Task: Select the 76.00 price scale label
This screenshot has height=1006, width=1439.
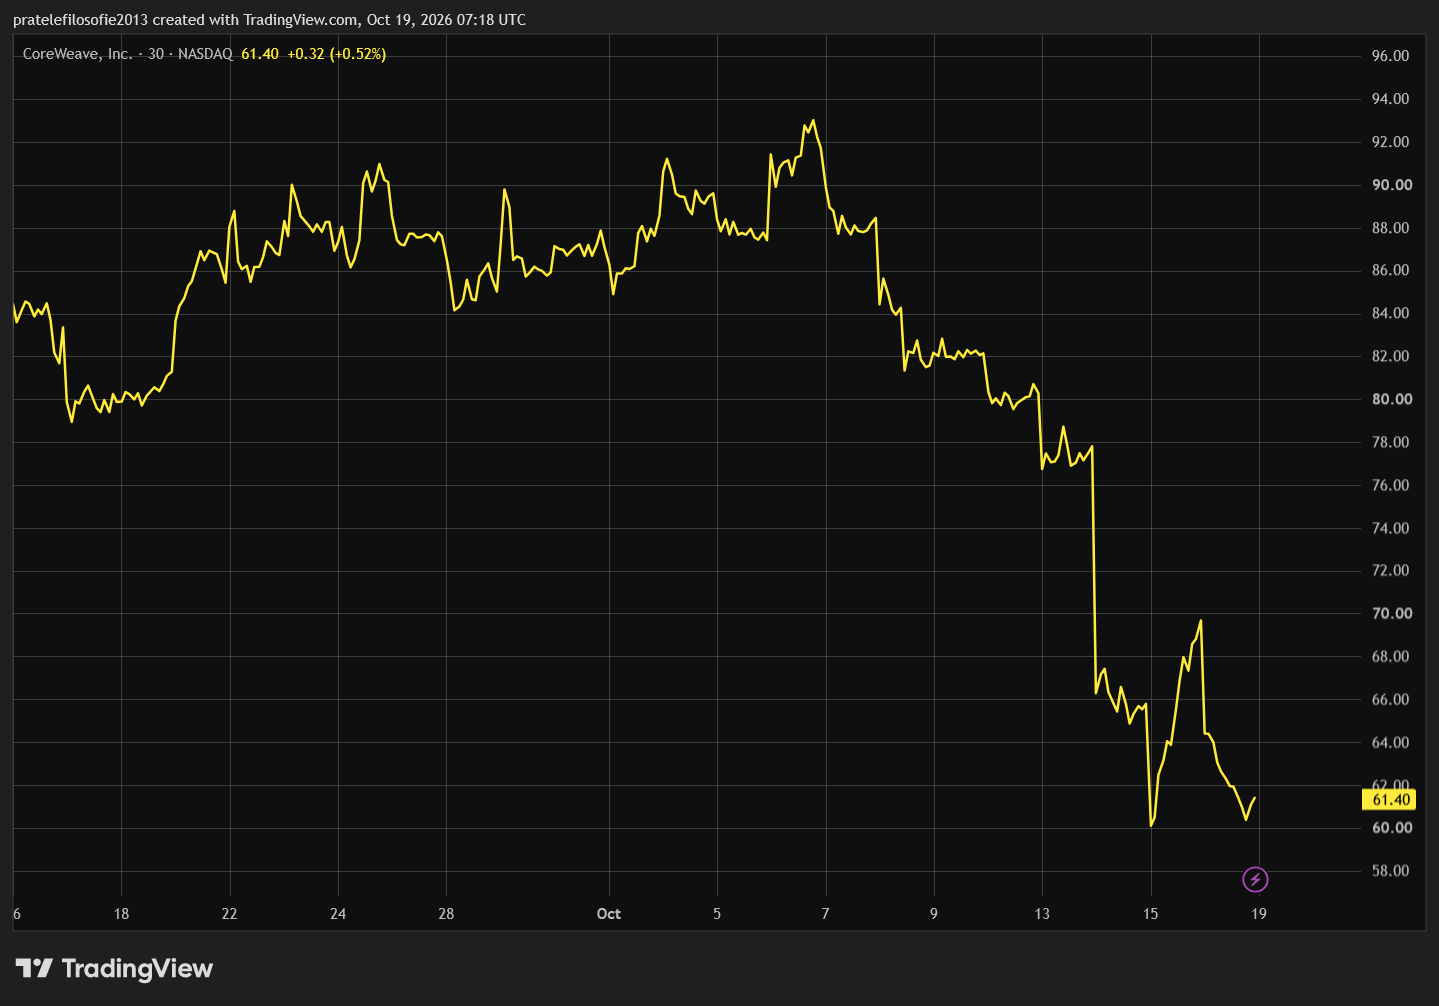Action: pyautogui.click(x=1390, y=485)
